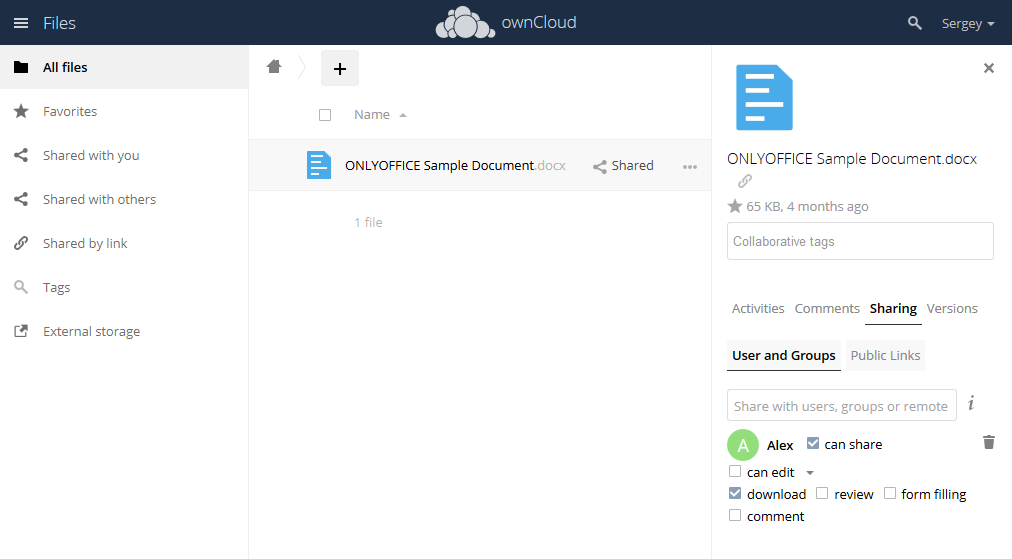Click Alex's name in share list

[780, 445]
